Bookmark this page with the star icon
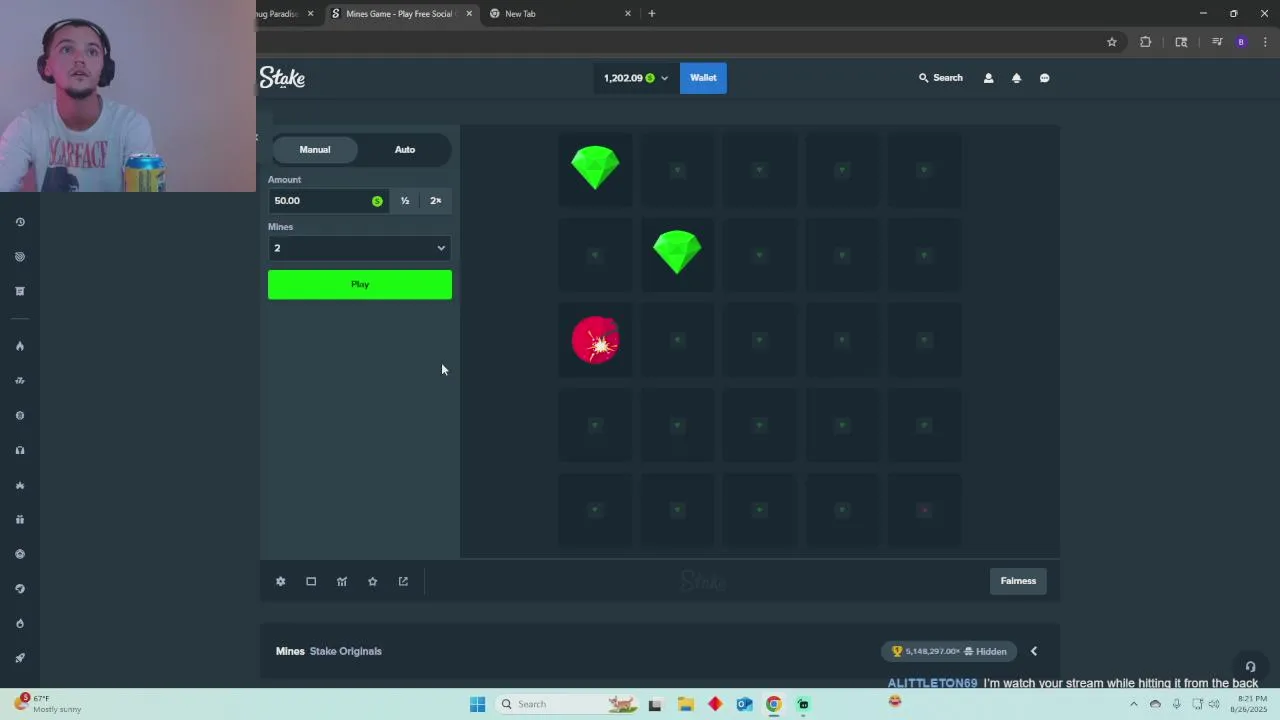 tap(1111, 42)
